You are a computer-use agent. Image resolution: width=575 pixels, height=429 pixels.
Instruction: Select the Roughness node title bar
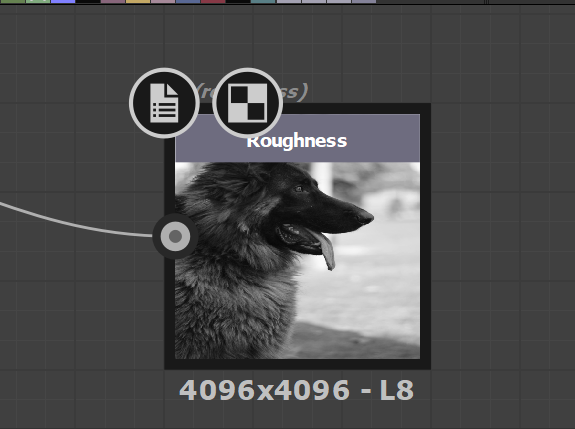coord(297,138)
